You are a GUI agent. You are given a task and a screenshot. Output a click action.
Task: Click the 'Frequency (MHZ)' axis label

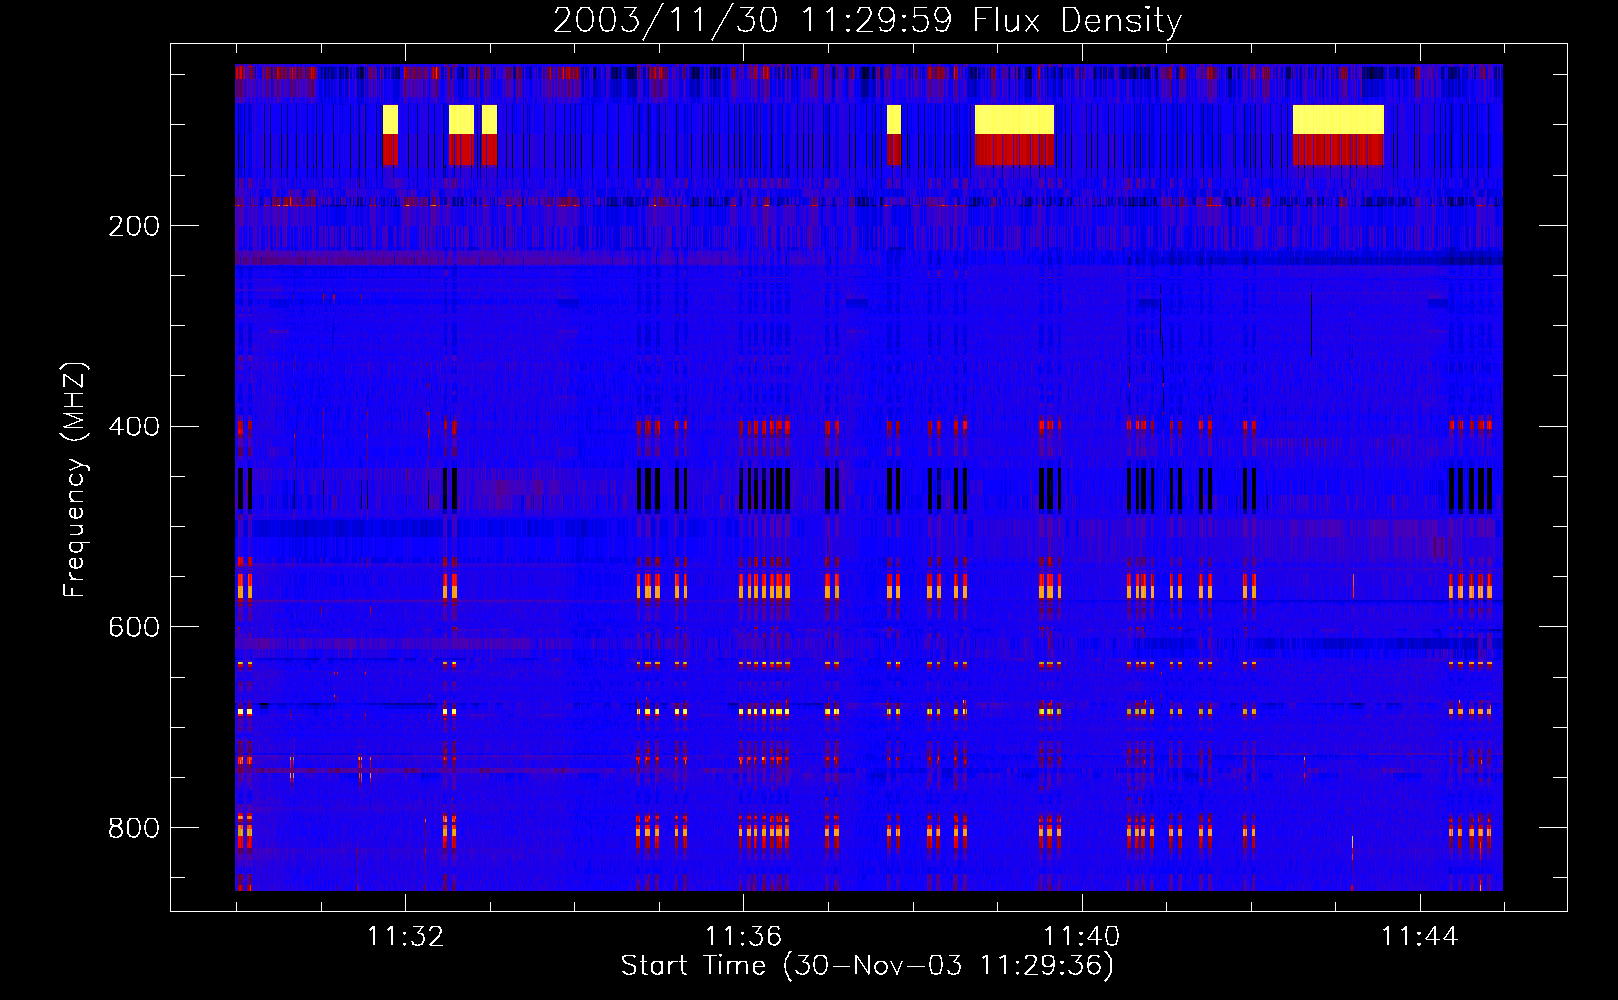[74, 480]
